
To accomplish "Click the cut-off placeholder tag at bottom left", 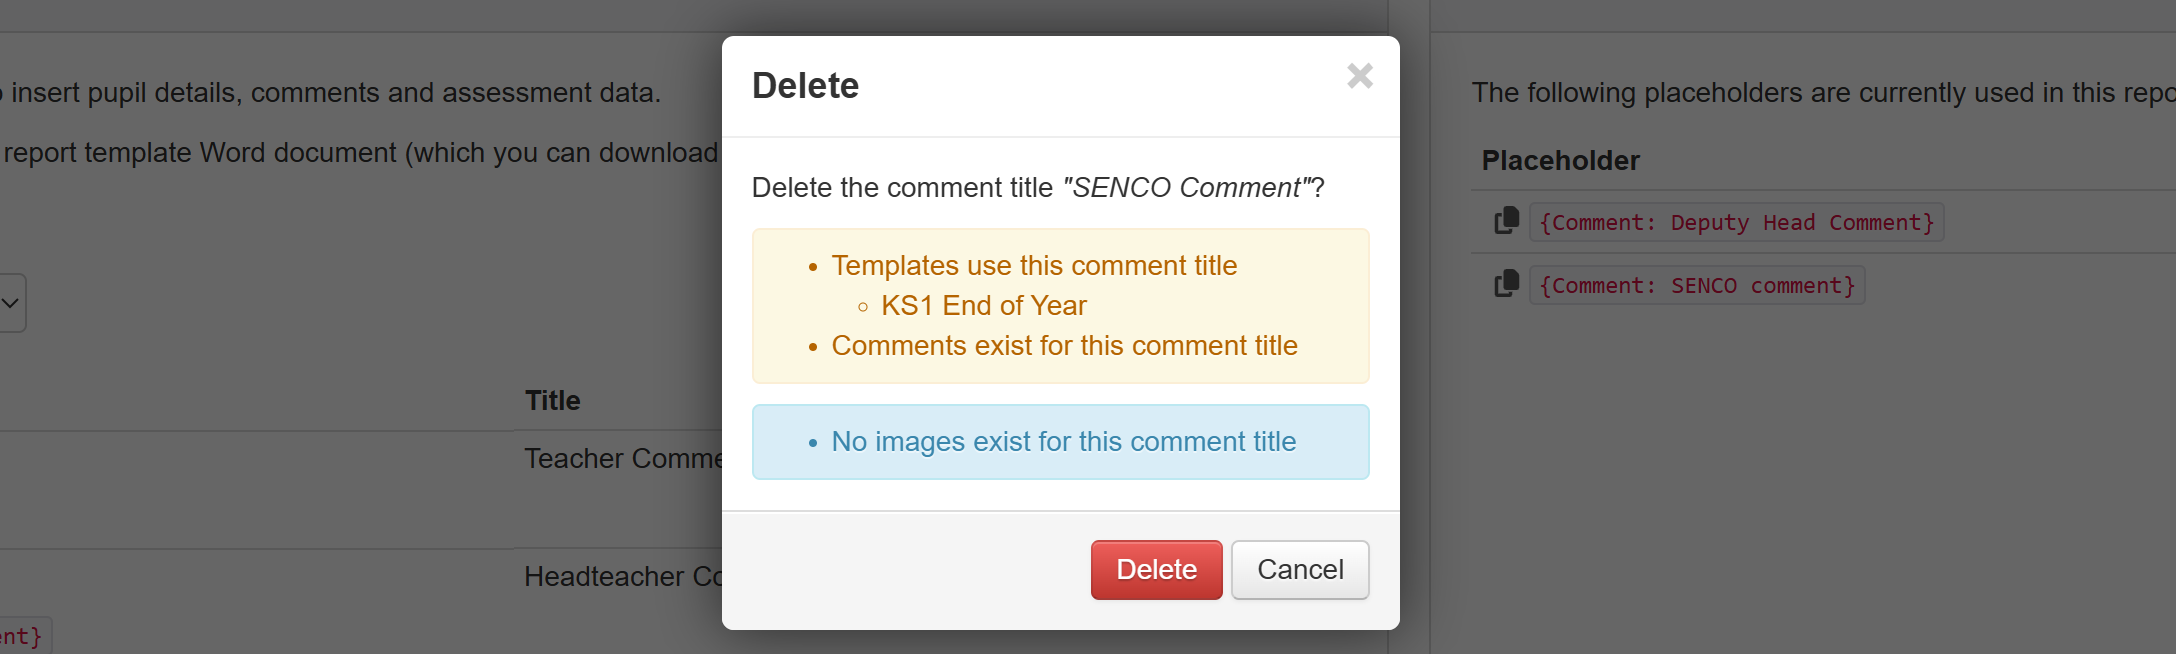I will 22,636.
